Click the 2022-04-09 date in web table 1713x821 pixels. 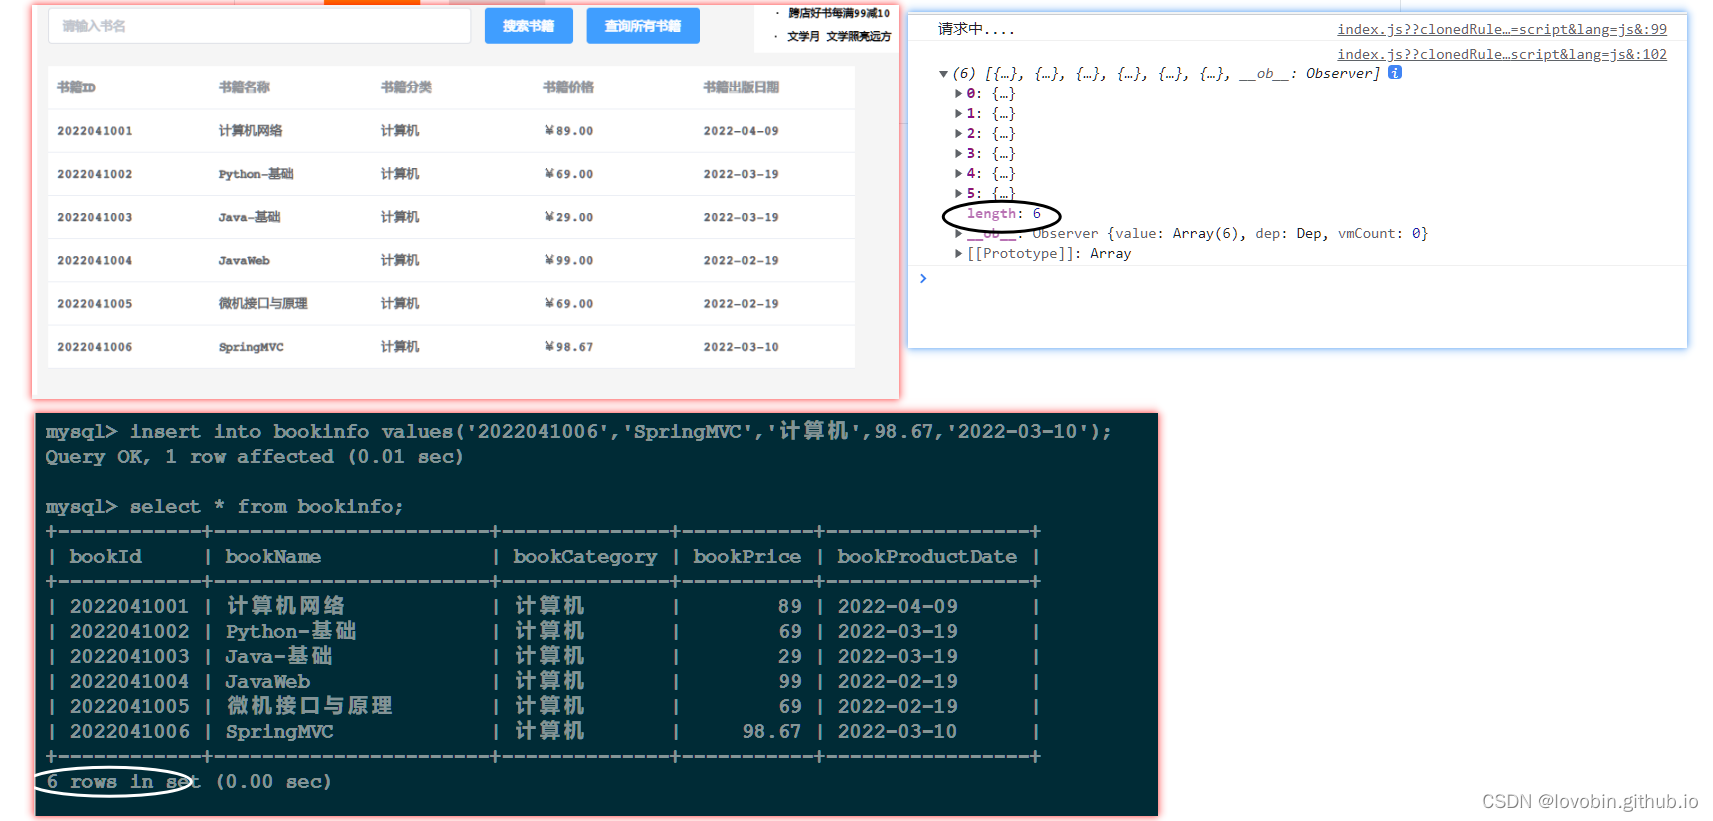coord(741,131)
